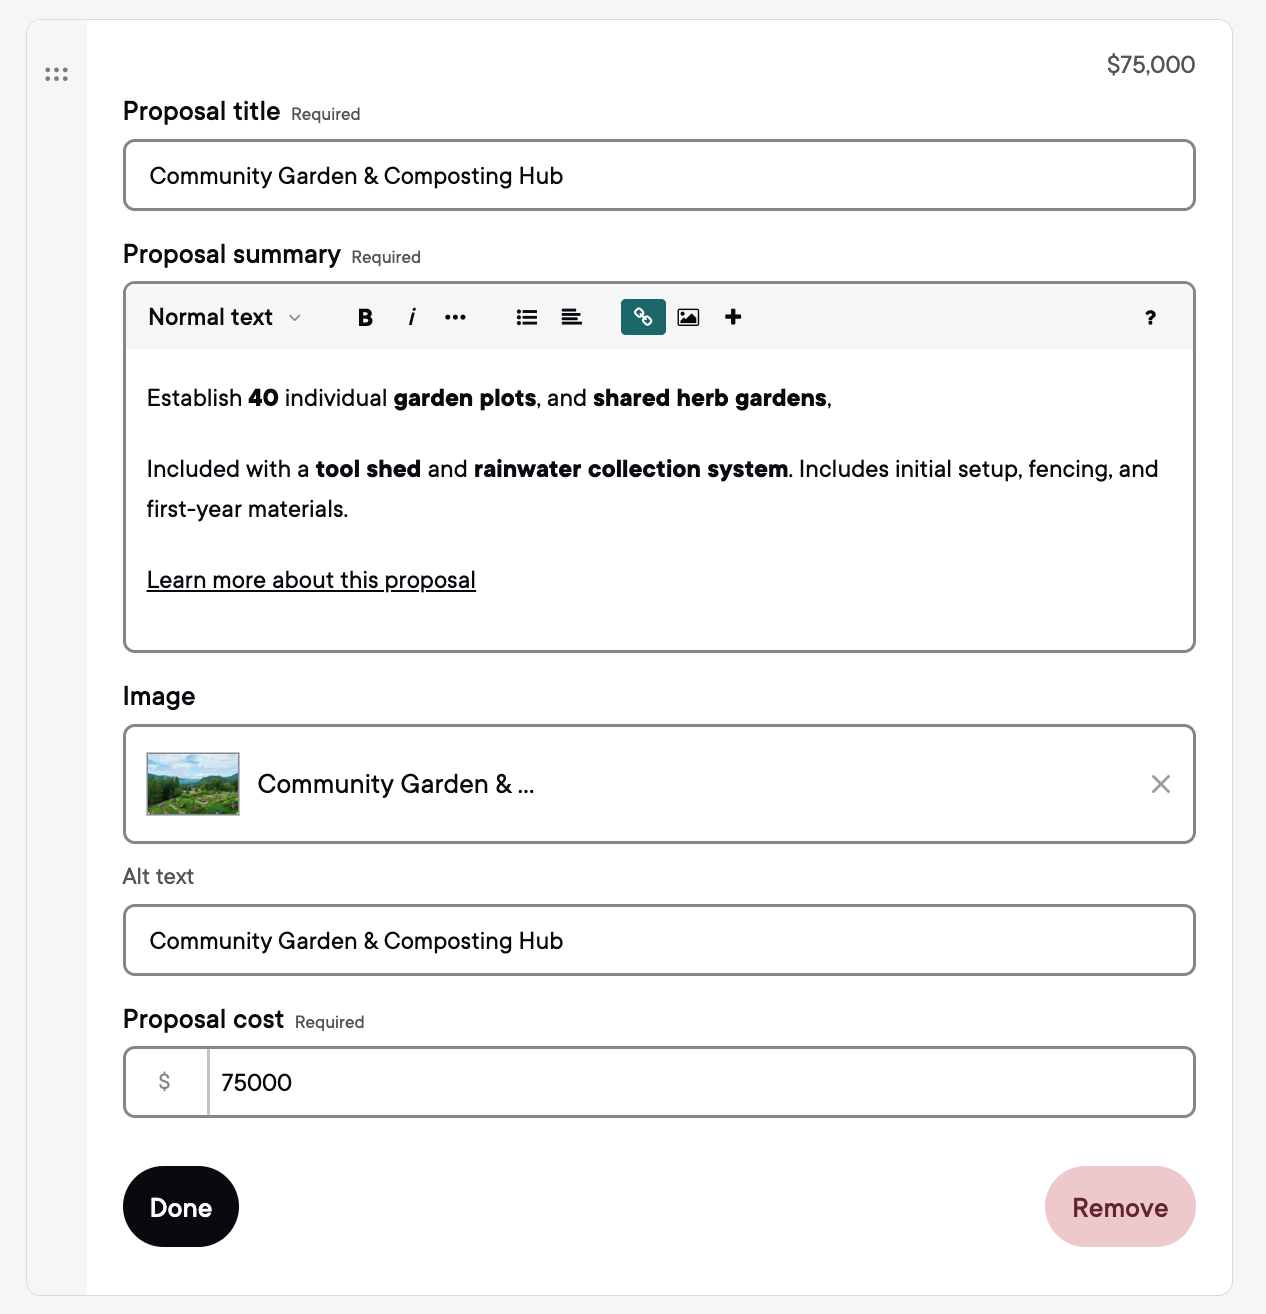Click Done to finish editing proposal

[x=181, y=1207]
